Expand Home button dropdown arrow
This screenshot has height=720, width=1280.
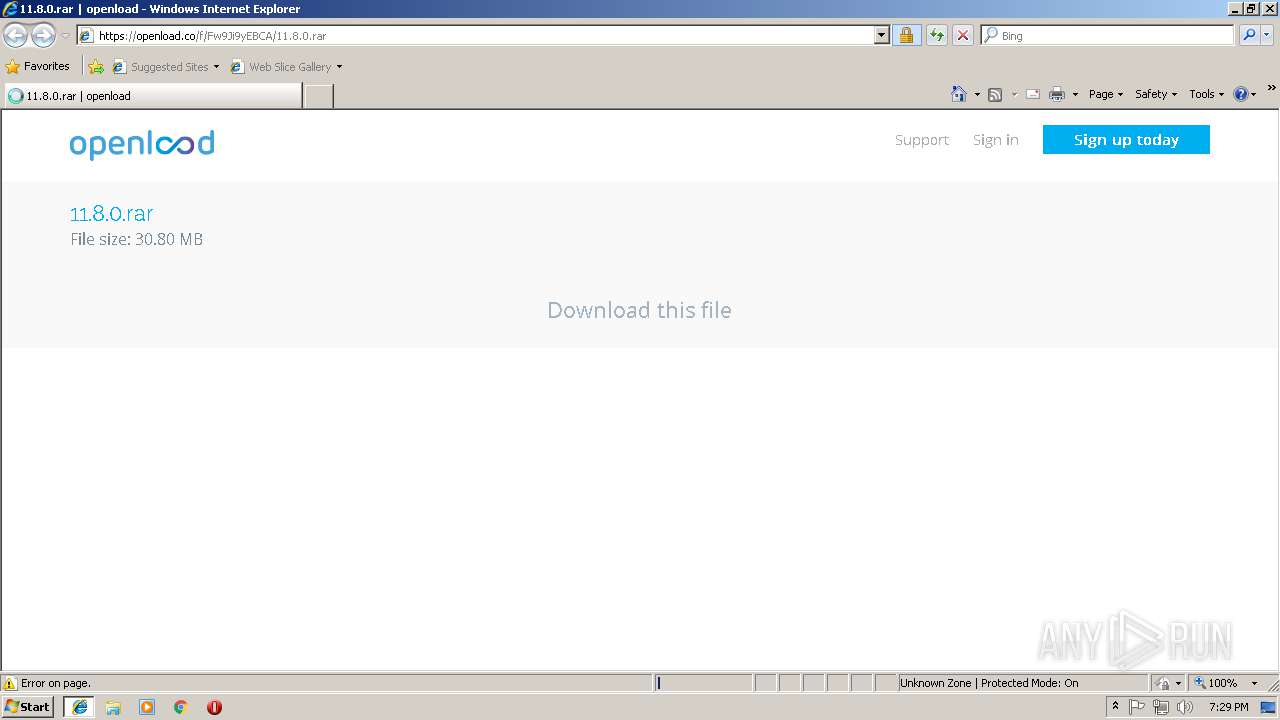point(977,94)
